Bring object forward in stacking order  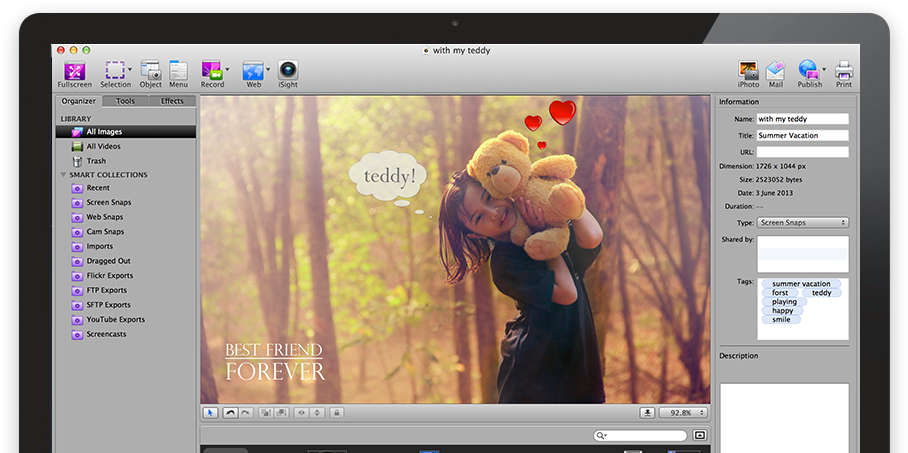[x=266, y=413]
